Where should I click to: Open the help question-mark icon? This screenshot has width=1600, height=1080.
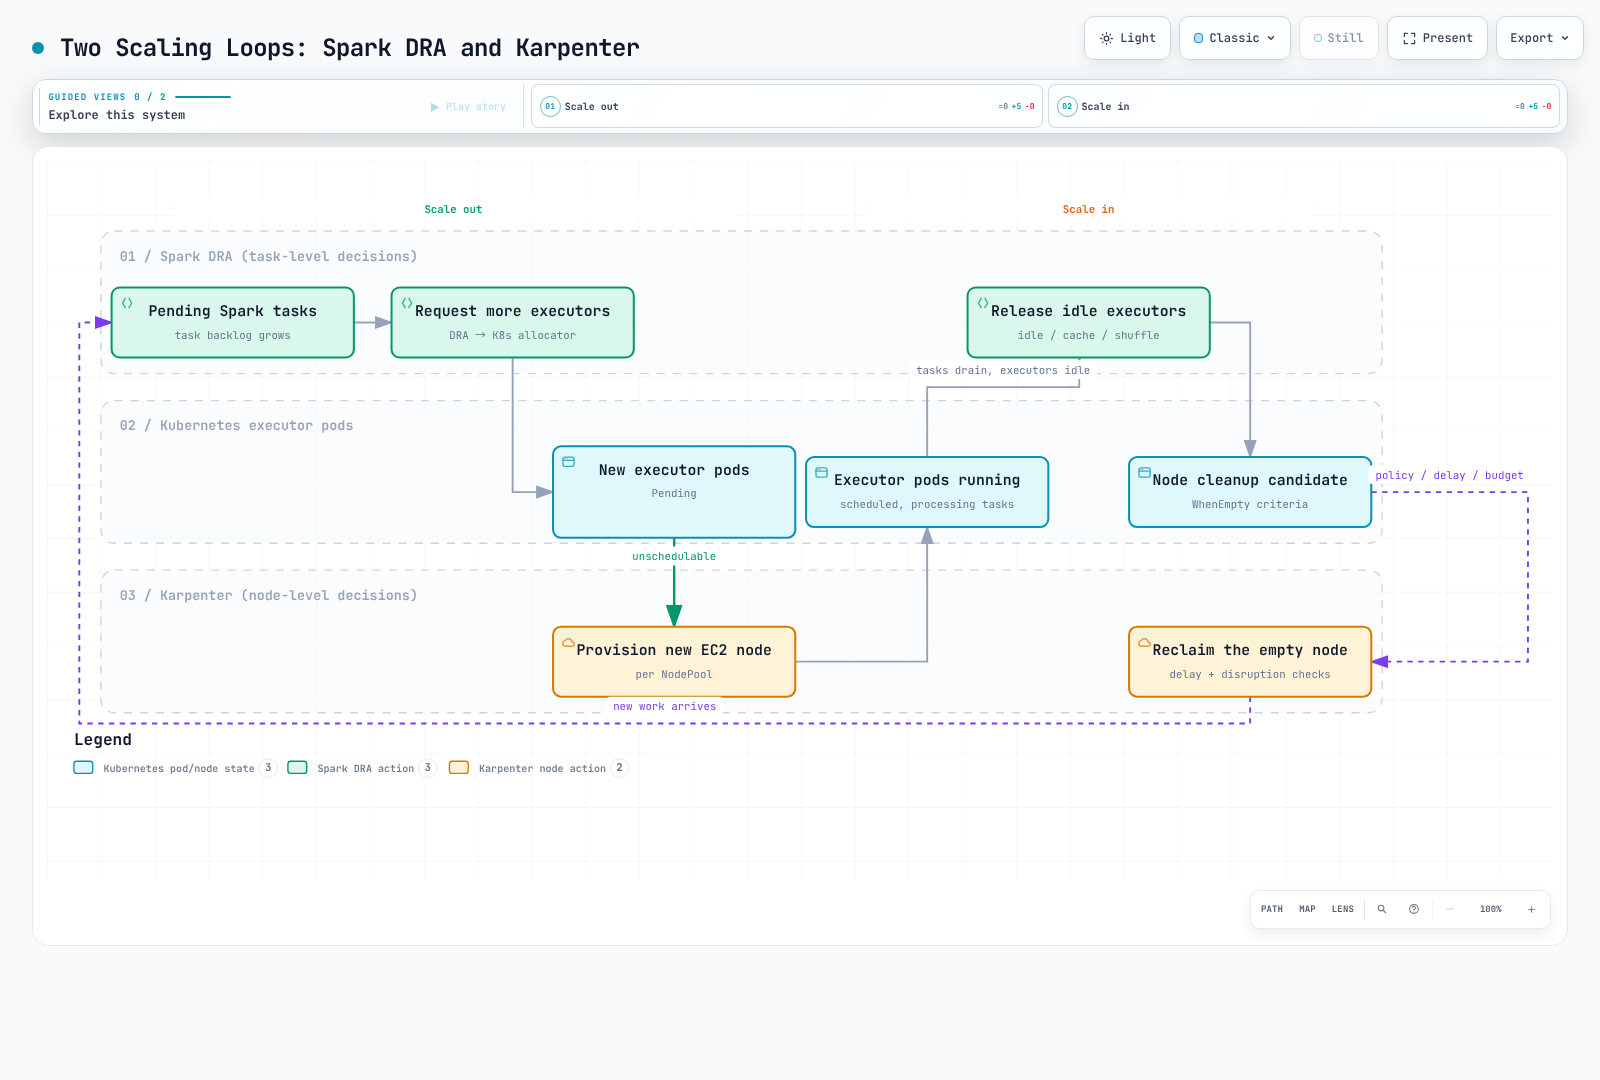[1414, 909]
